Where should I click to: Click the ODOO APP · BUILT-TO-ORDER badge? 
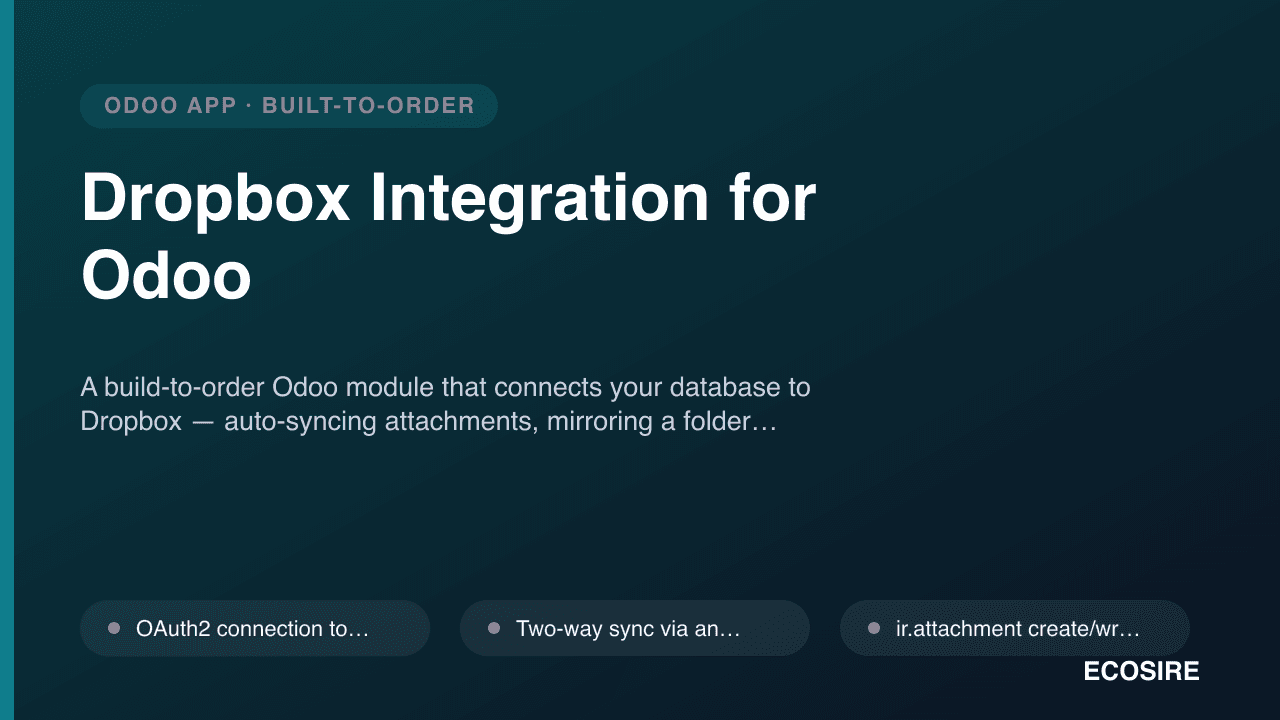click(x=289, y=106)
